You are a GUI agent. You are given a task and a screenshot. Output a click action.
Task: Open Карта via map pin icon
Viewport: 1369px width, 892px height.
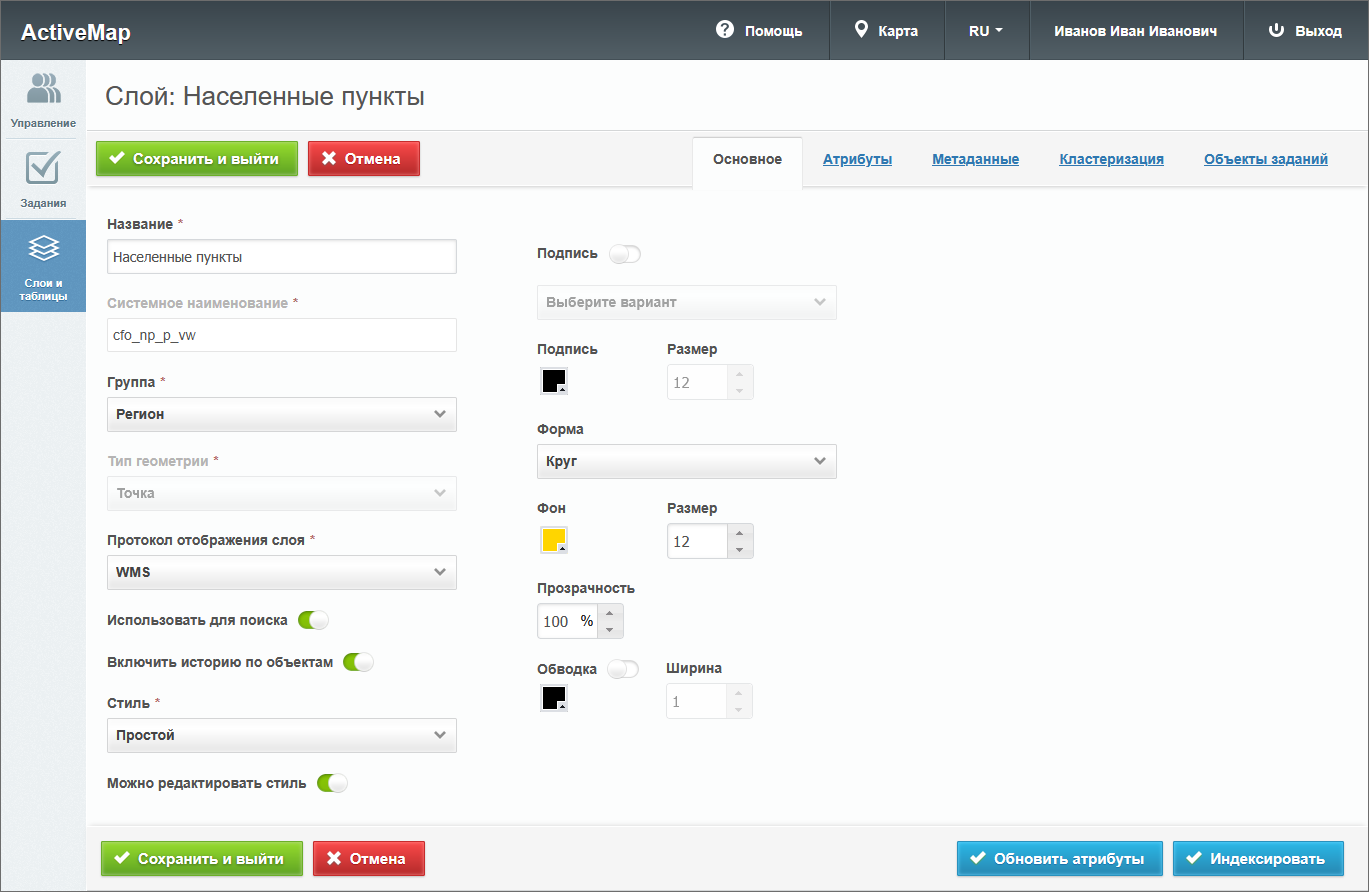pyautogui.click(x=861, y=30)
